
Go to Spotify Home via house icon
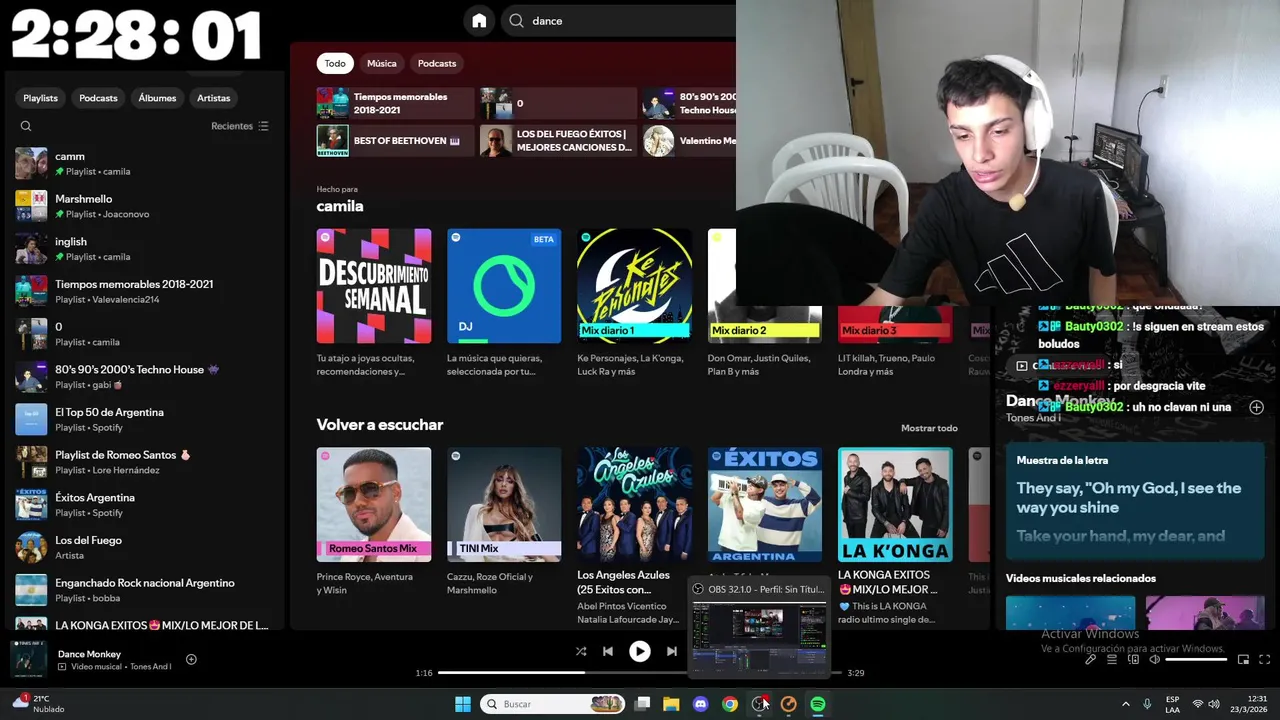[479, 21]
